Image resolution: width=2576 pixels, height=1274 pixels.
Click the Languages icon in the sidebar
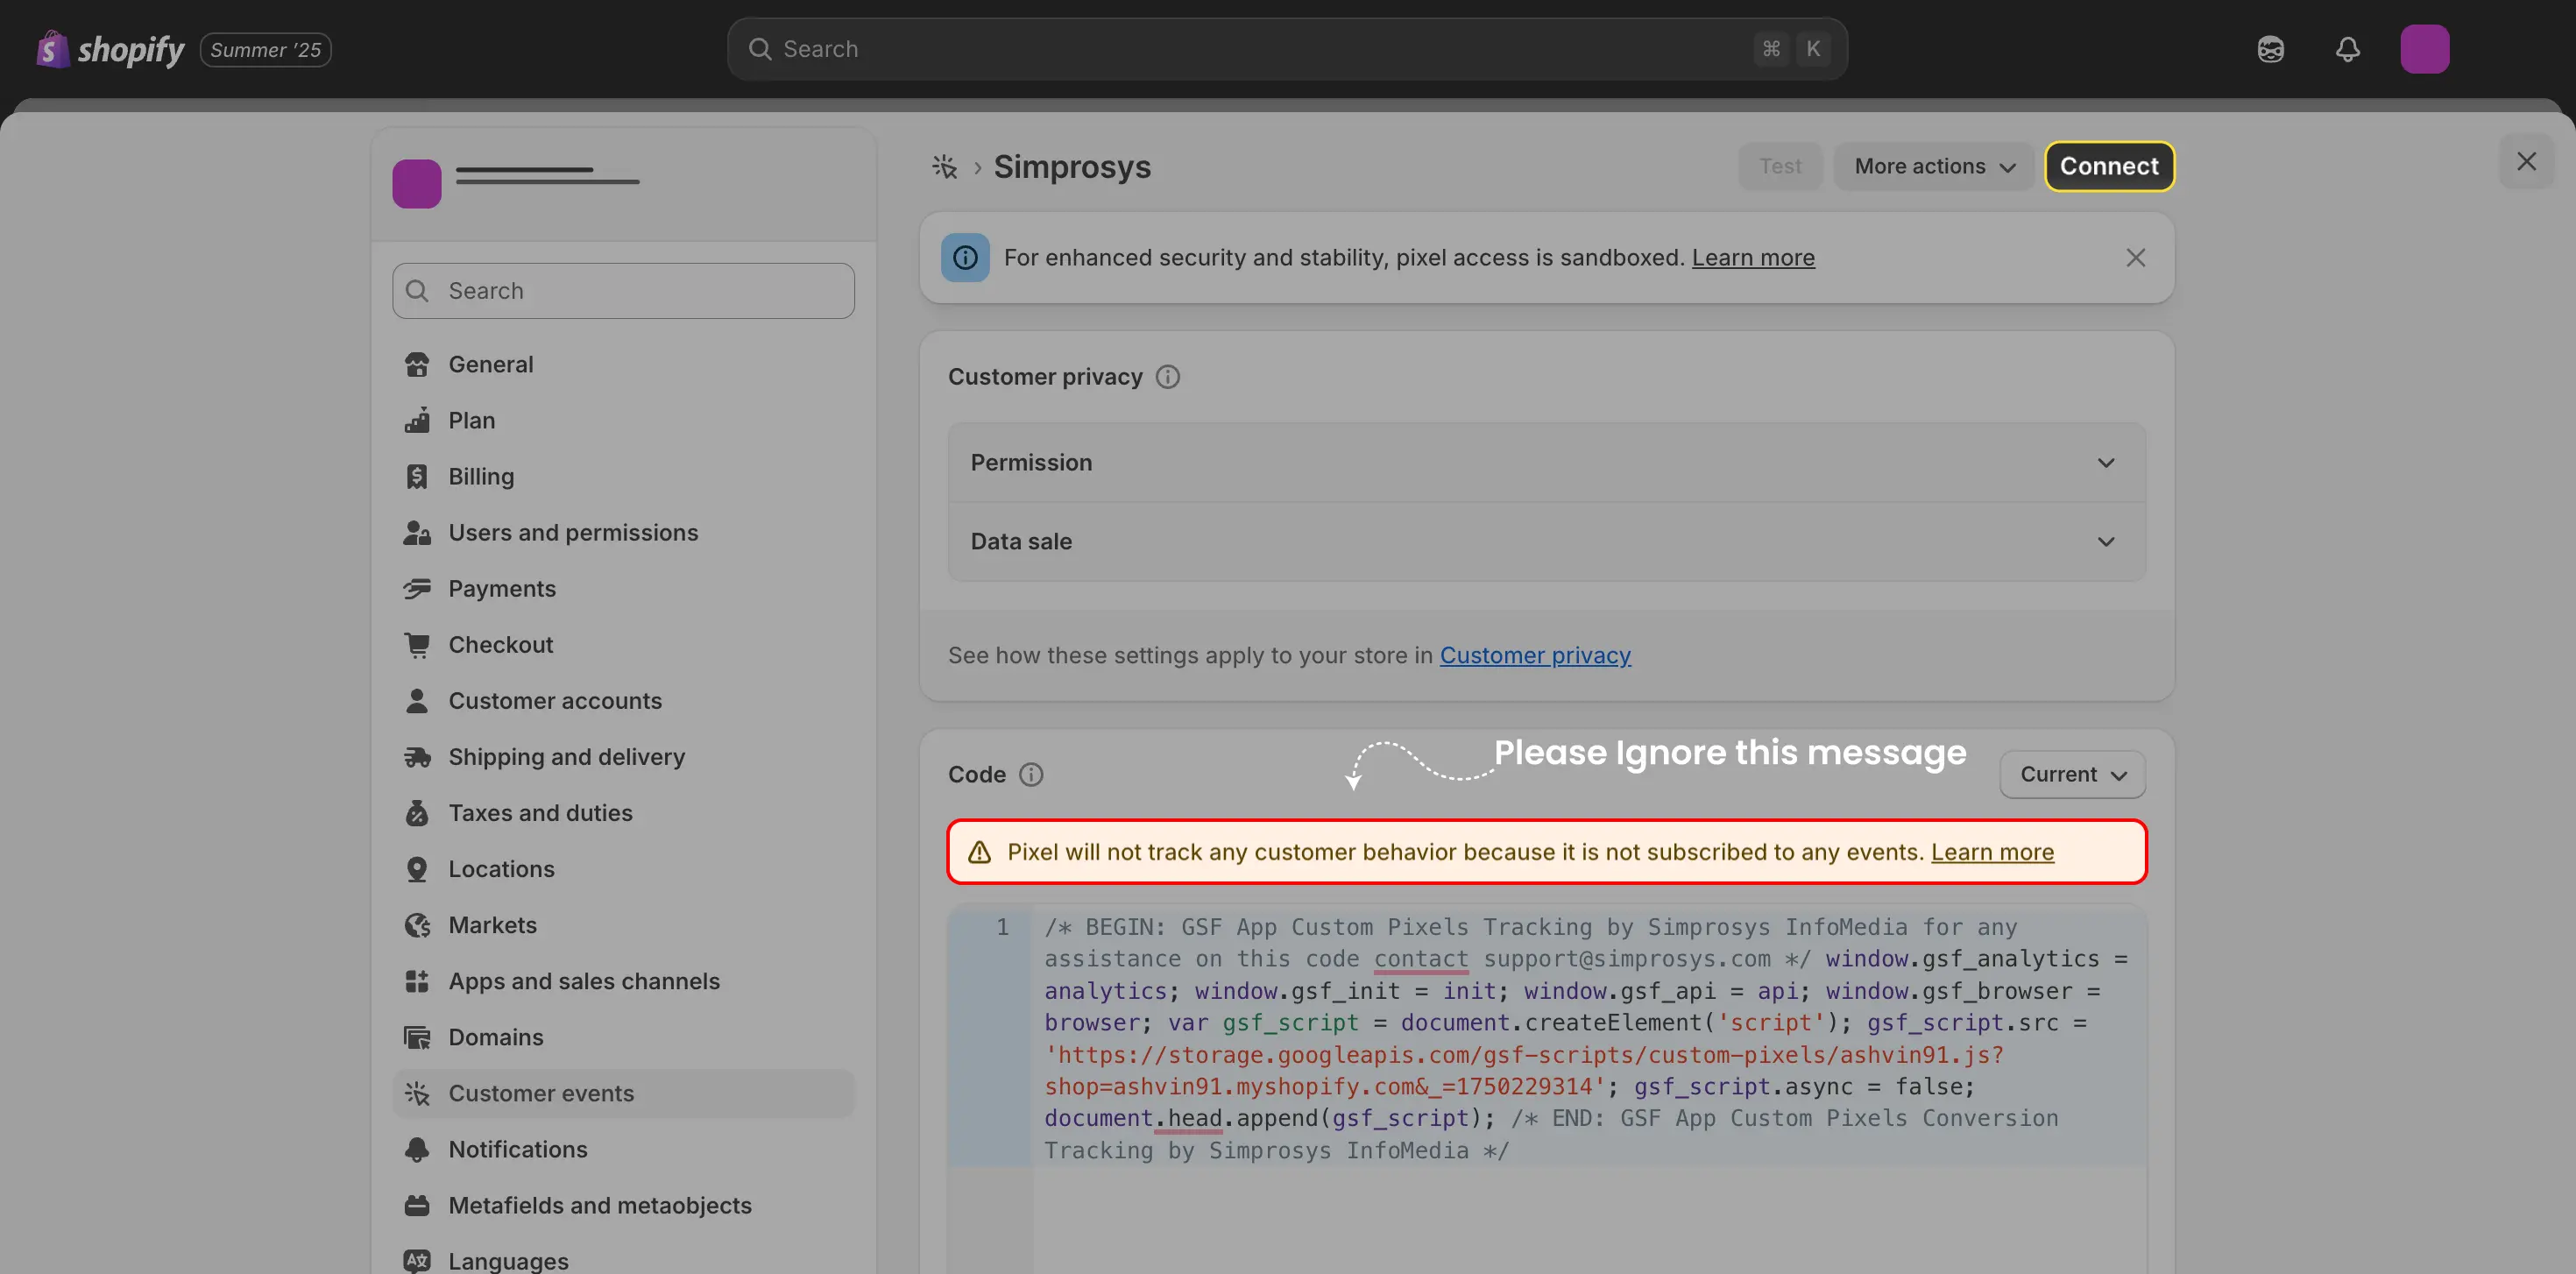click(417, 1261)
